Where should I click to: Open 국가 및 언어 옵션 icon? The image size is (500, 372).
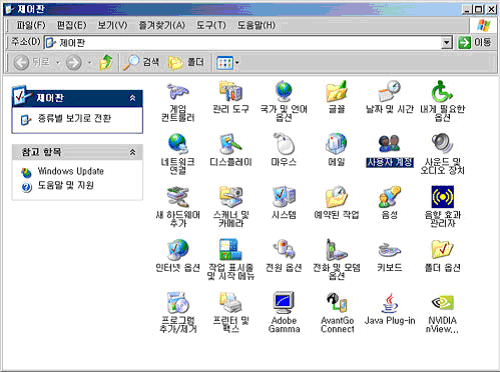(x=284, y=92)
